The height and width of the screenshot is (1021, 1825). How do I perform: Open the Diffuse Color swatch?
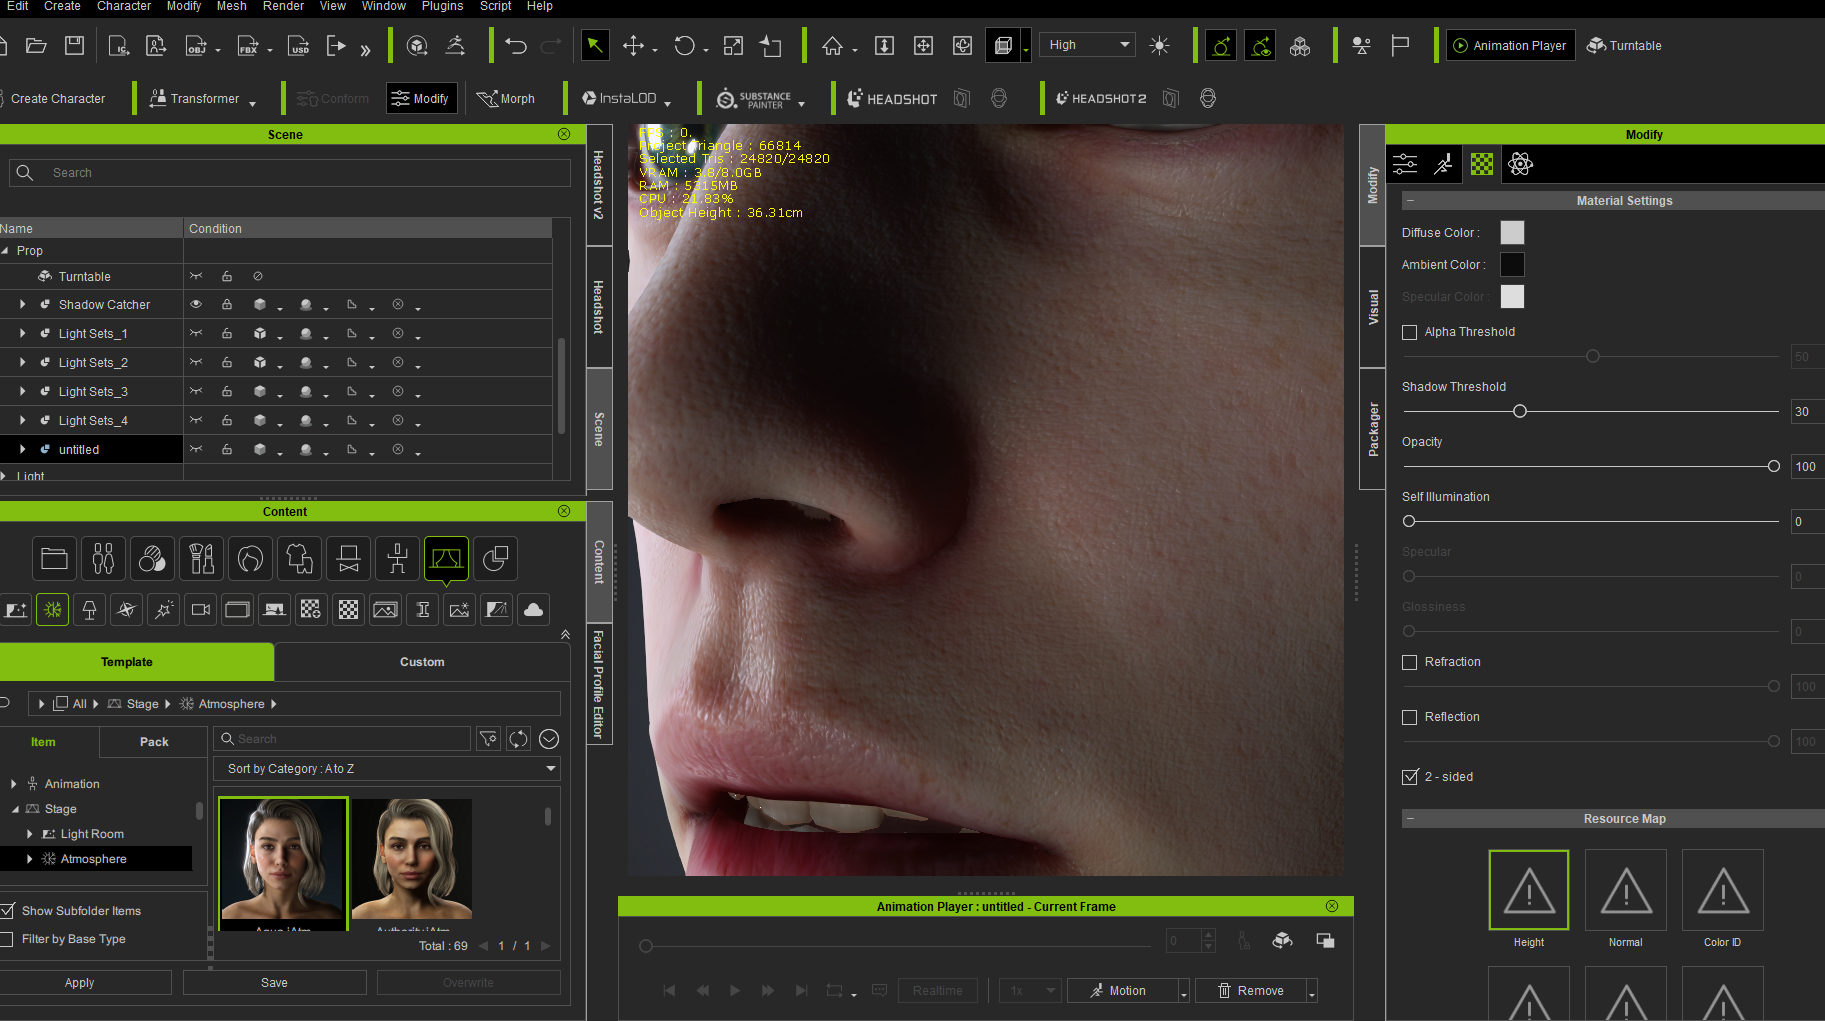(1512, 233)
